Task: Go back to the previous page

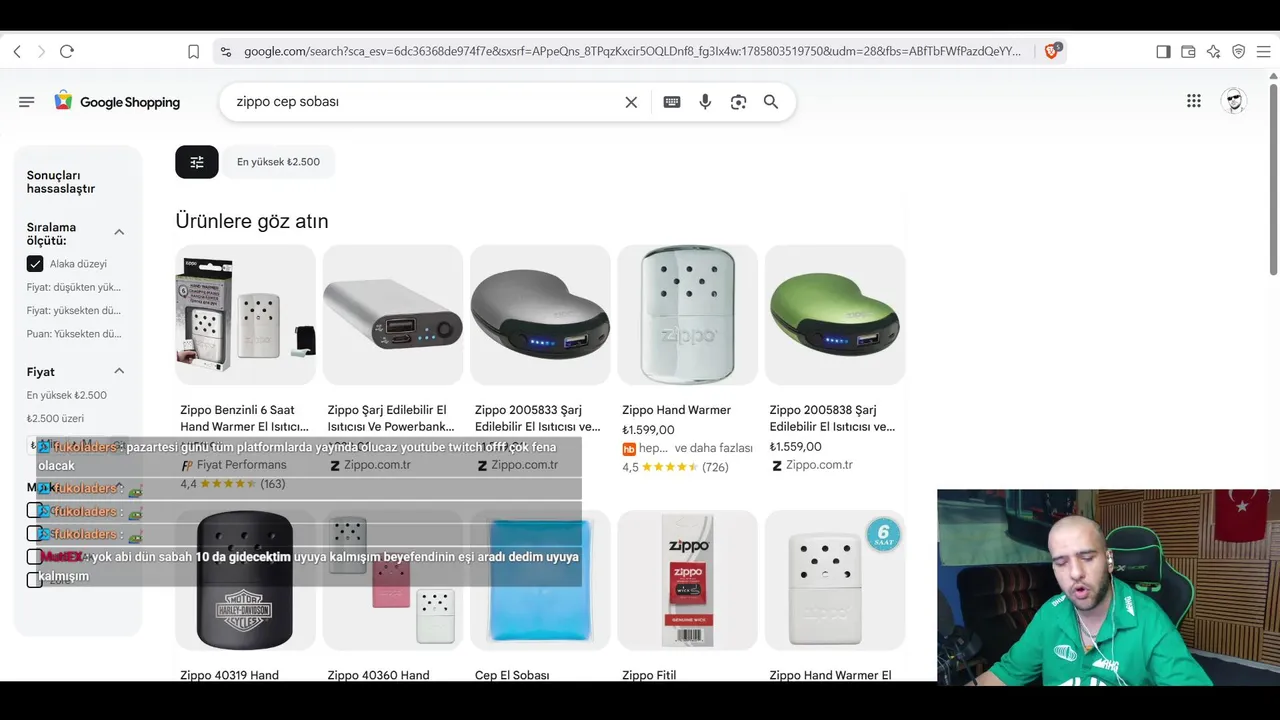Action: click(x=17, y=51)
